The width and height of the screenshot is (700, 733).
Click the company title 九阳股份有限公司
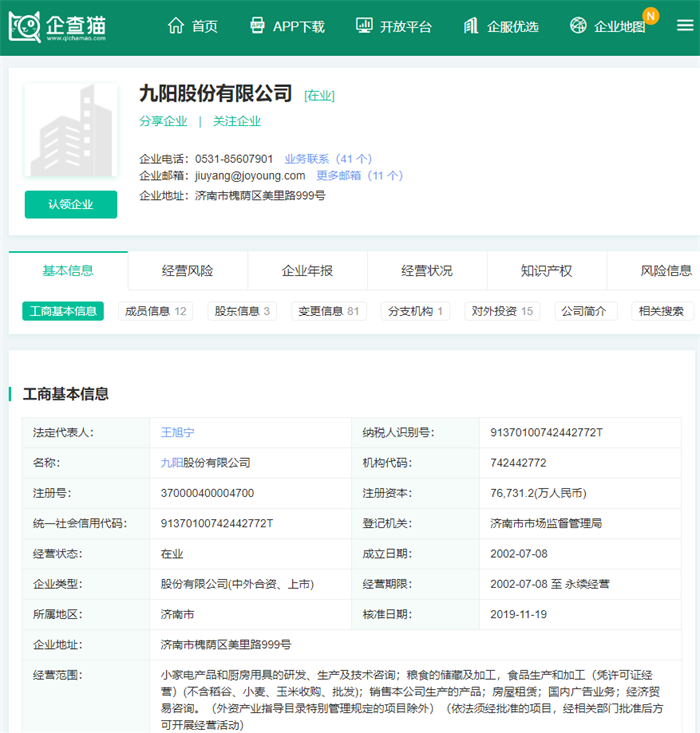click(216, 93)
